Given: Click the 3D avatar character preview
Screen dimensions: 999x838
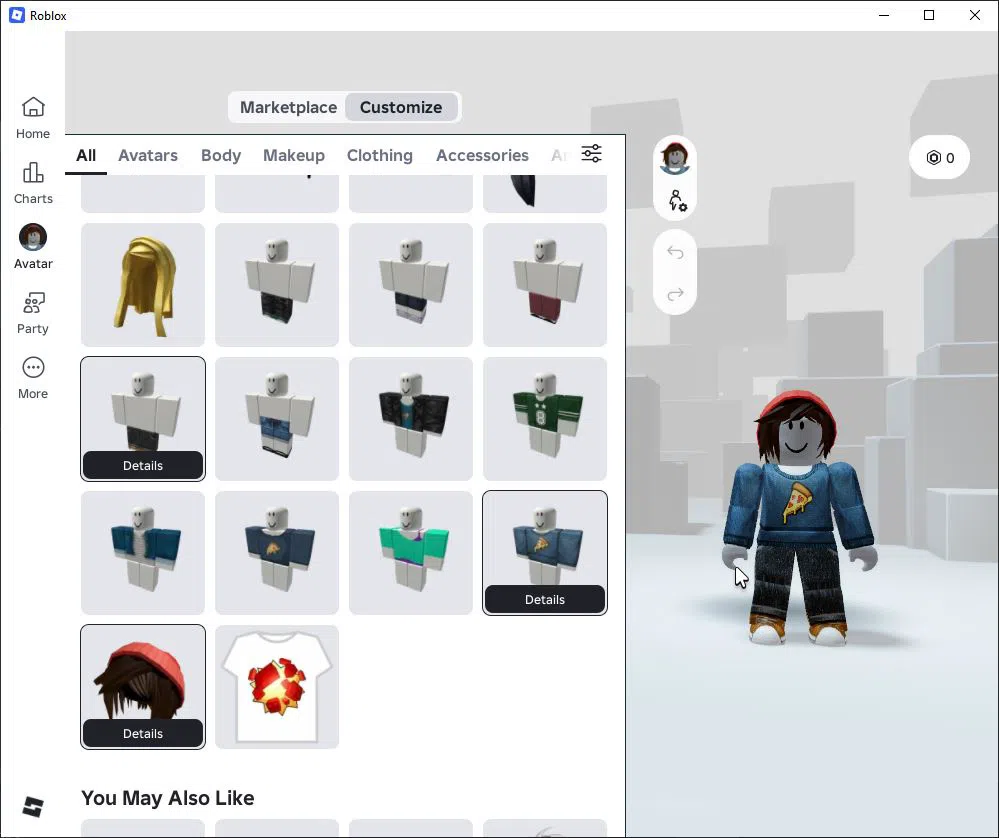Looking at the screenshot, I should [x=798, y=516].
